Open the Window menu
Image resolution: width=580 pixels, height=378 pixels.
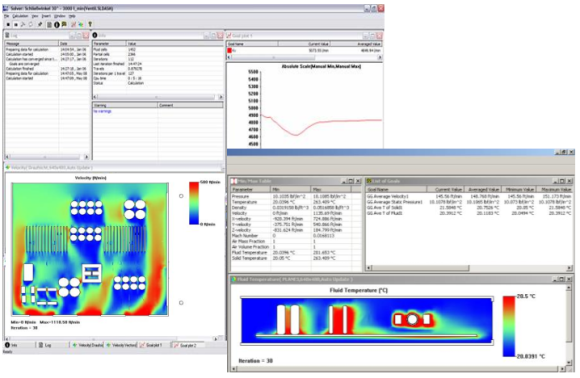(60, 16)
